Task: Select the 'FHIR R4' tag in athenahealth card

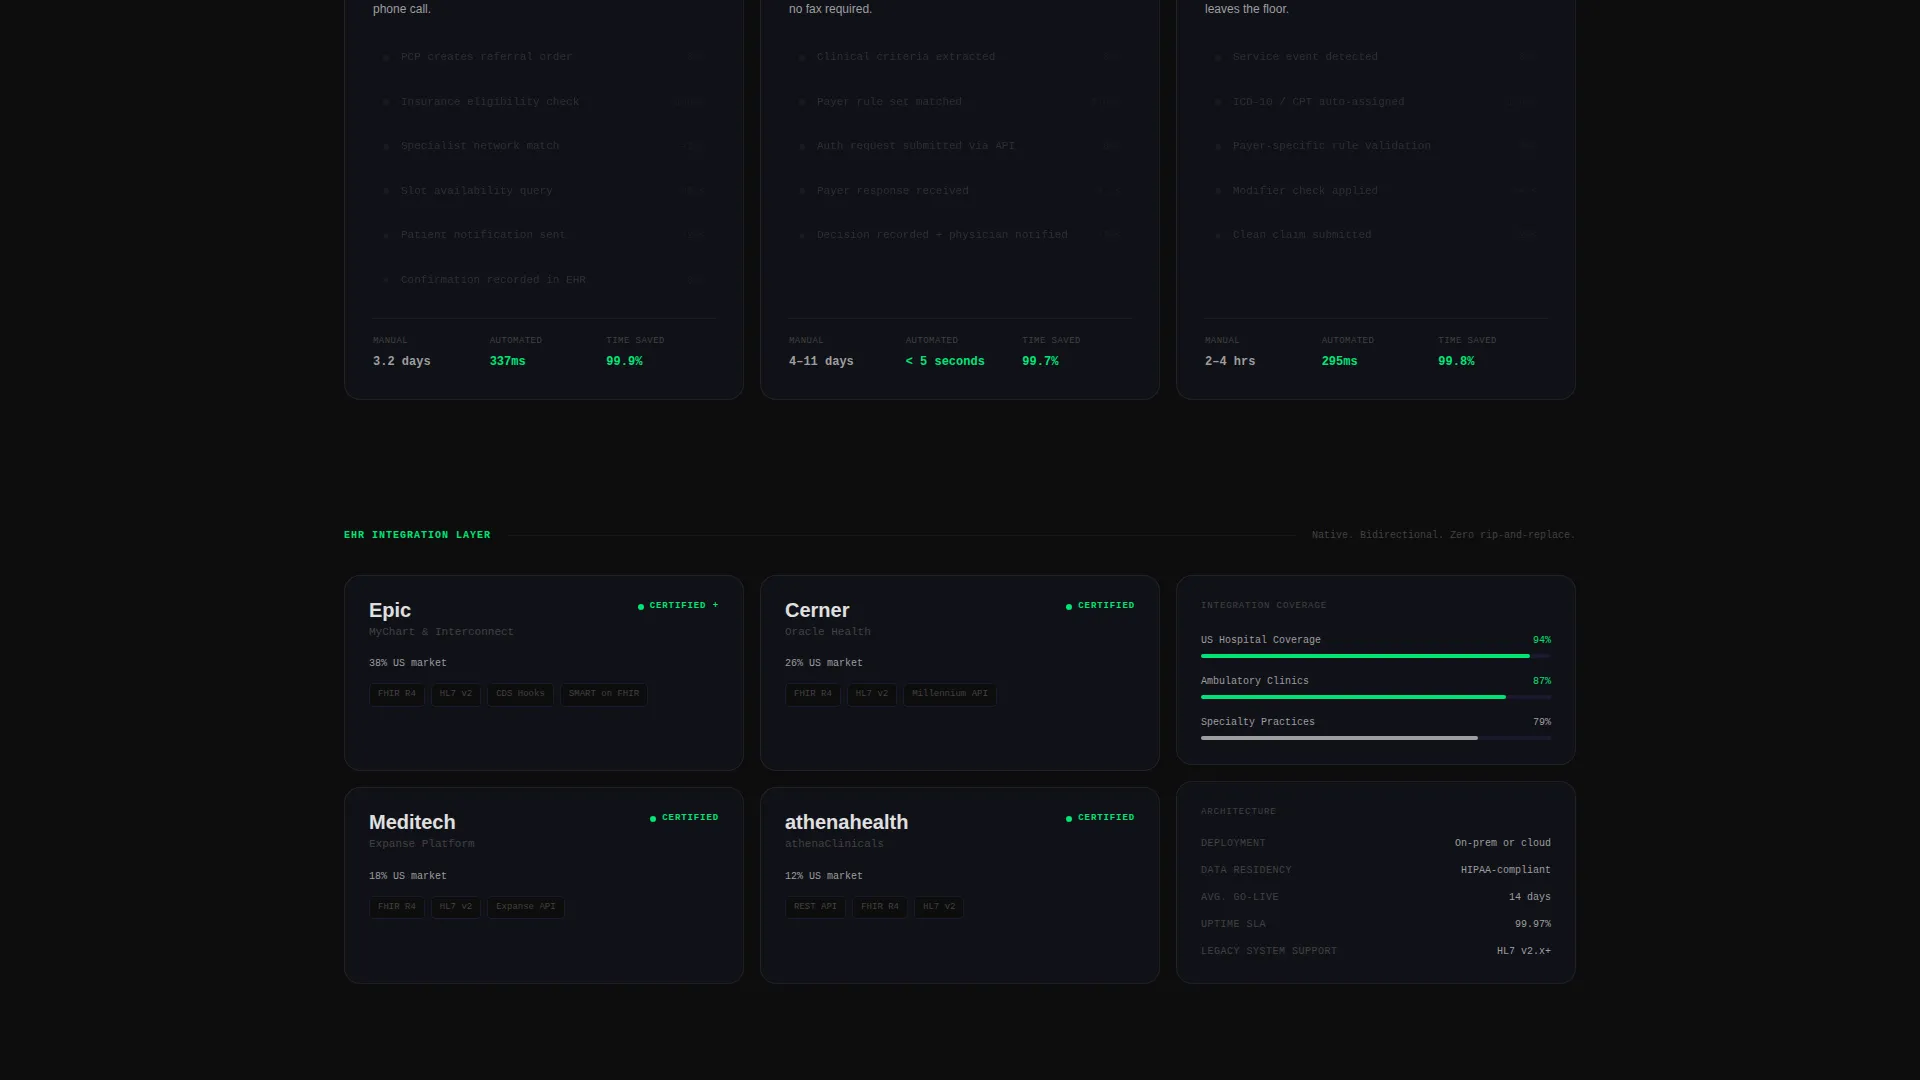Action: [880, 907]
